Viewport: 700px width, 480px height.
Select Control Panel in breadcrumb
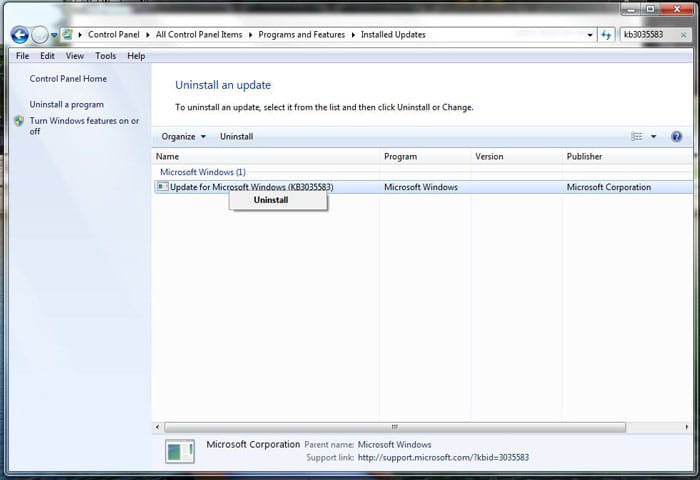(113, 34)
